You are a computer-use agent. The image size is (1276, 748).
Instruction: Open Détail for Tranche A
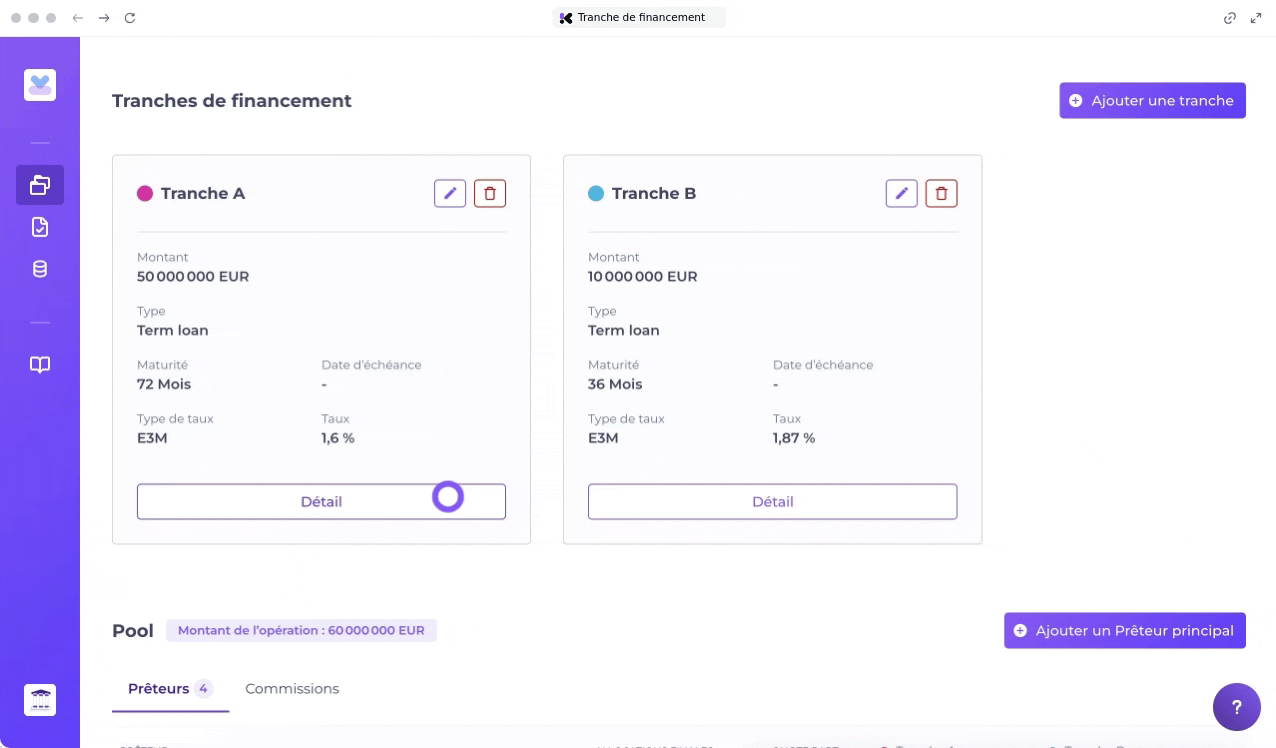click(x=321, y=502)
